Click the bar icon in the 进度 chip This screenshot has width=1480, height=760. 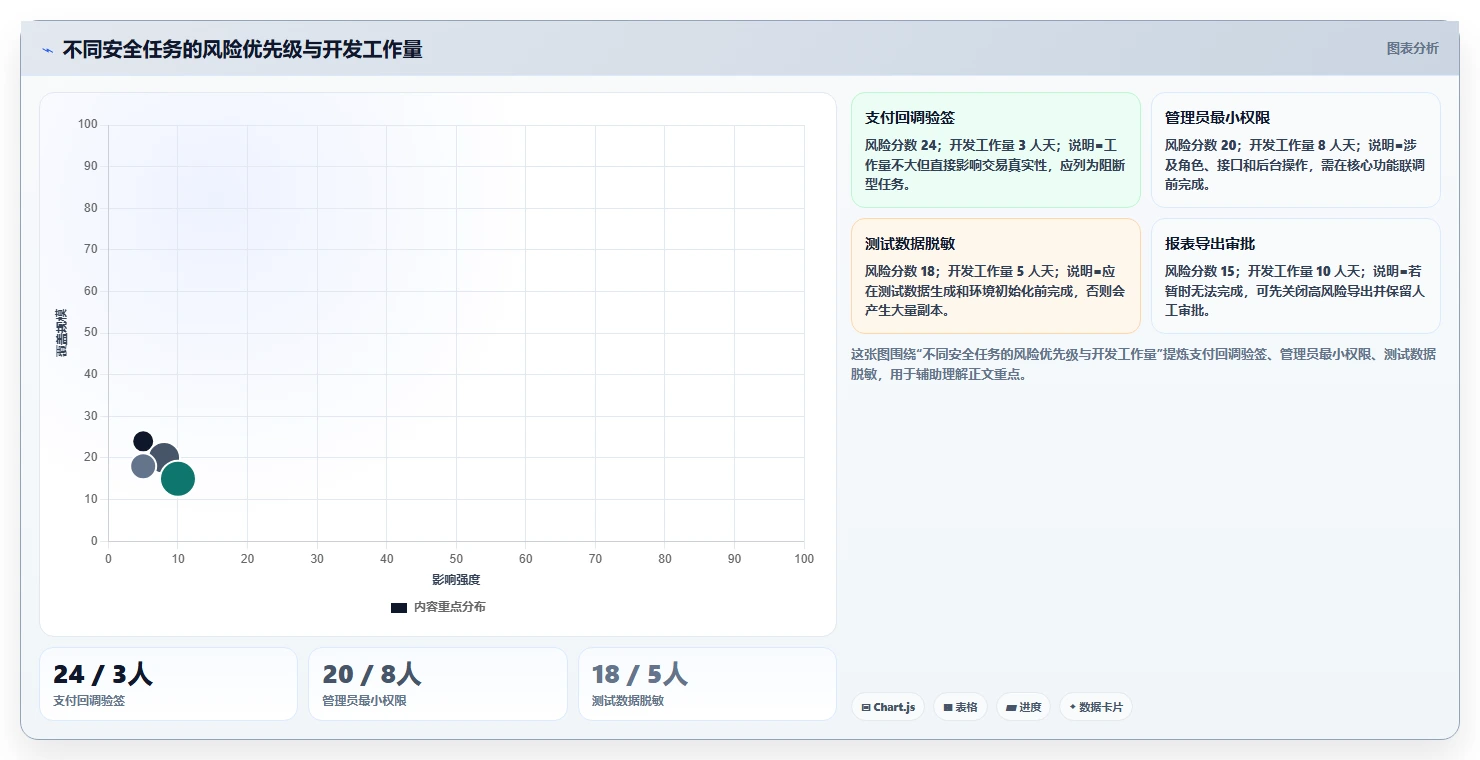click(1011, 707)
